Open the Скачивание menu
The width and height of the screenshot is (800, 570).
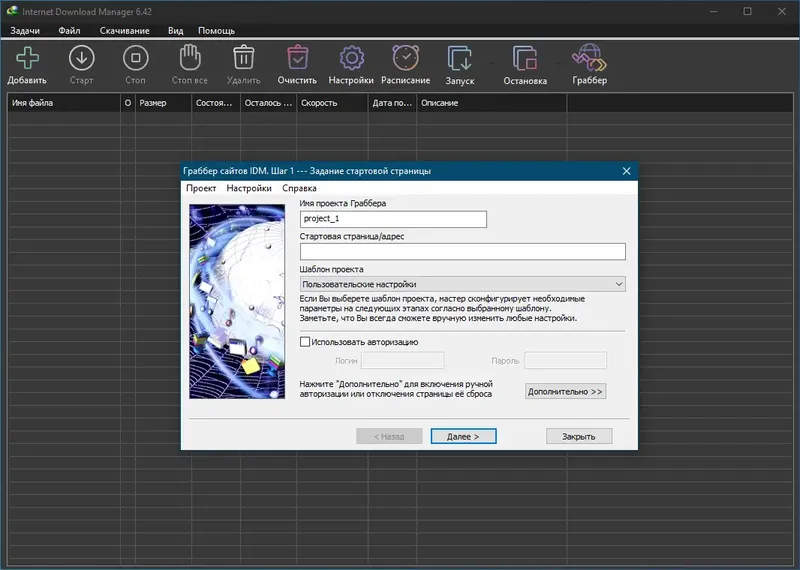pyautogui.click(x=124, y=31)
